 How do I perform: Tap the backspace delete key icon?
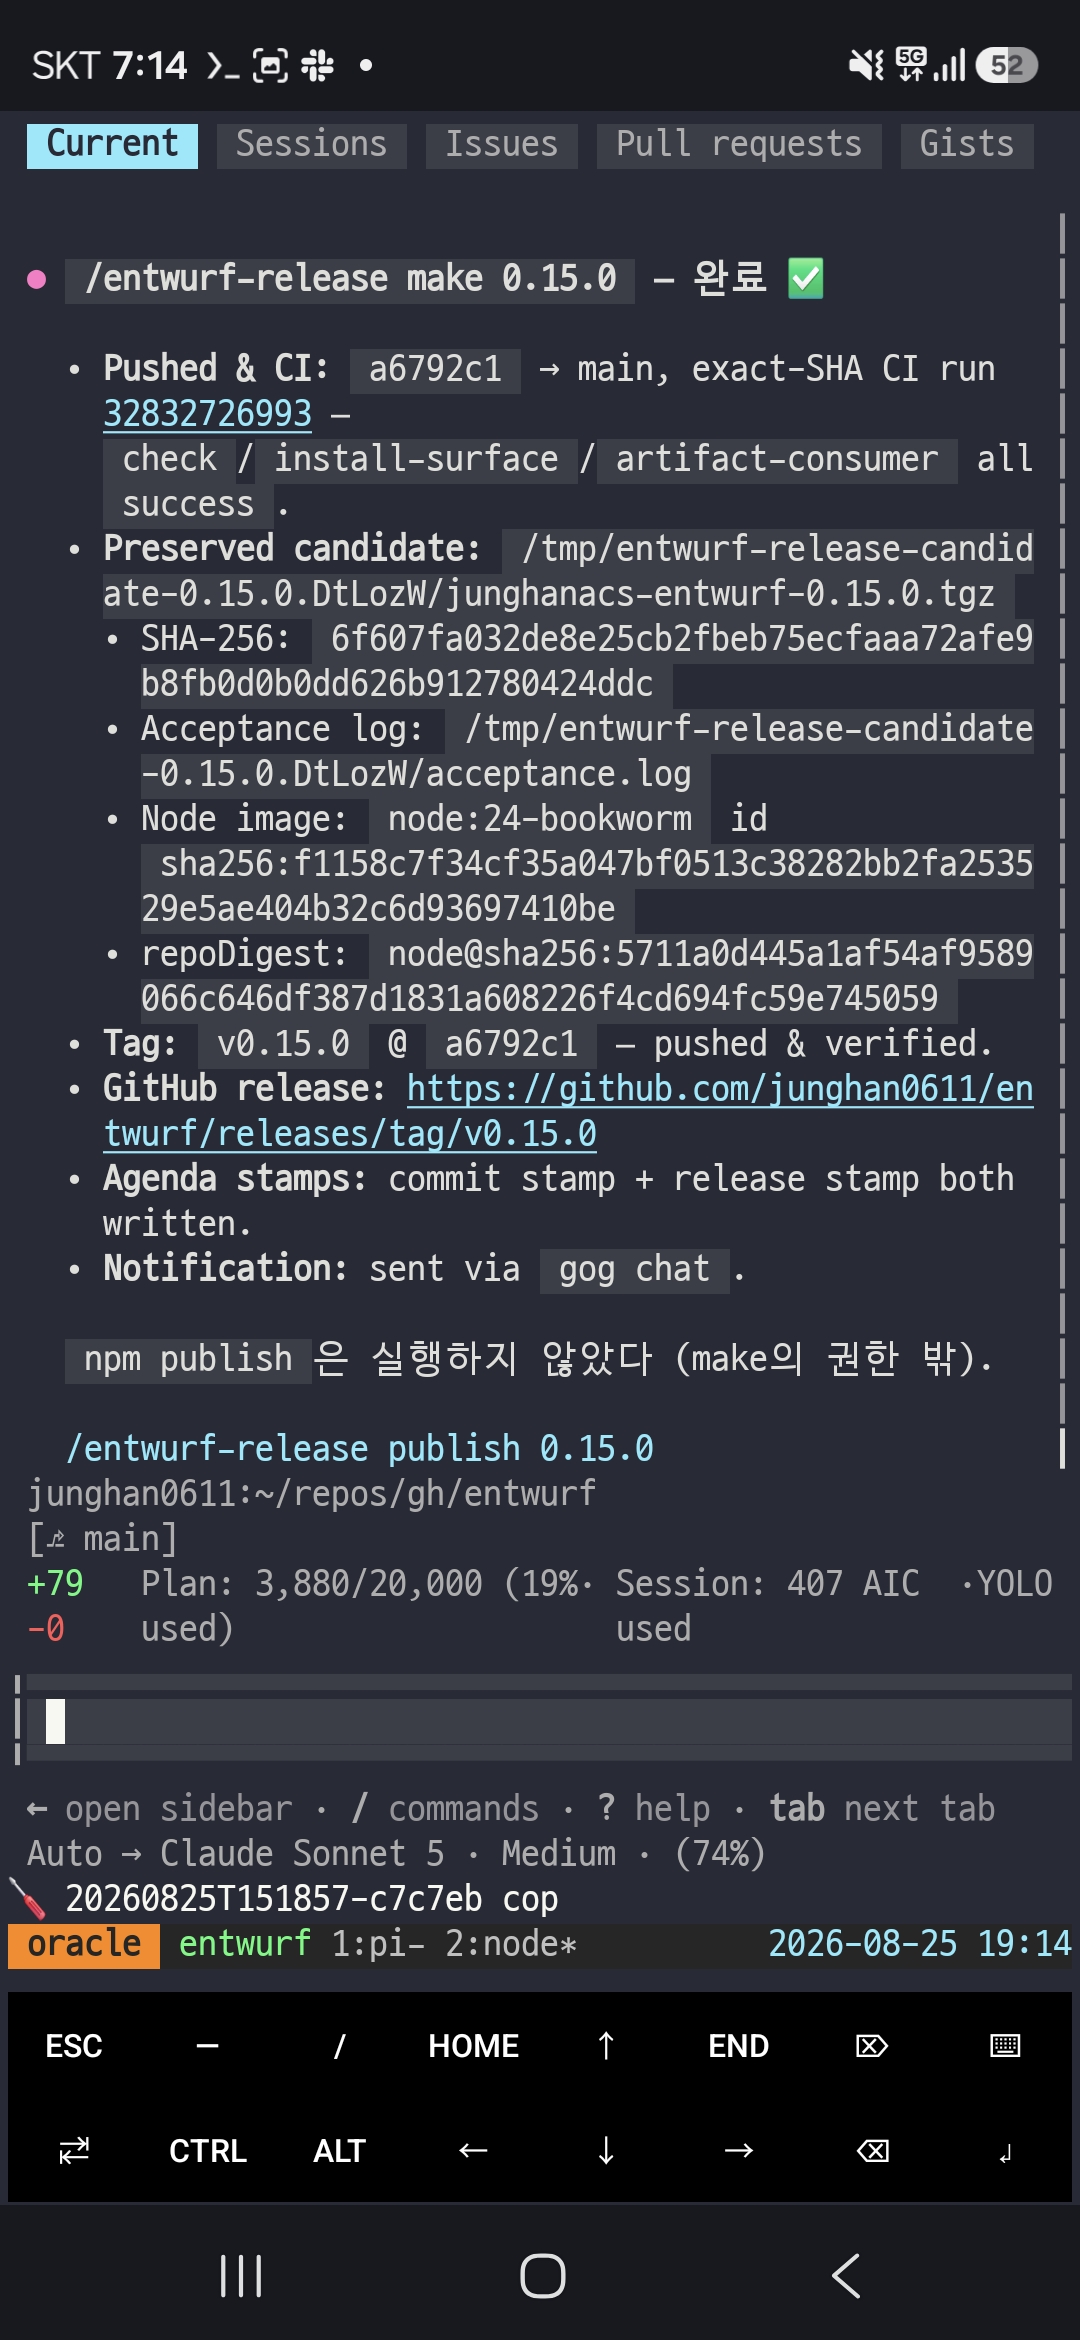coord(872,2150)
